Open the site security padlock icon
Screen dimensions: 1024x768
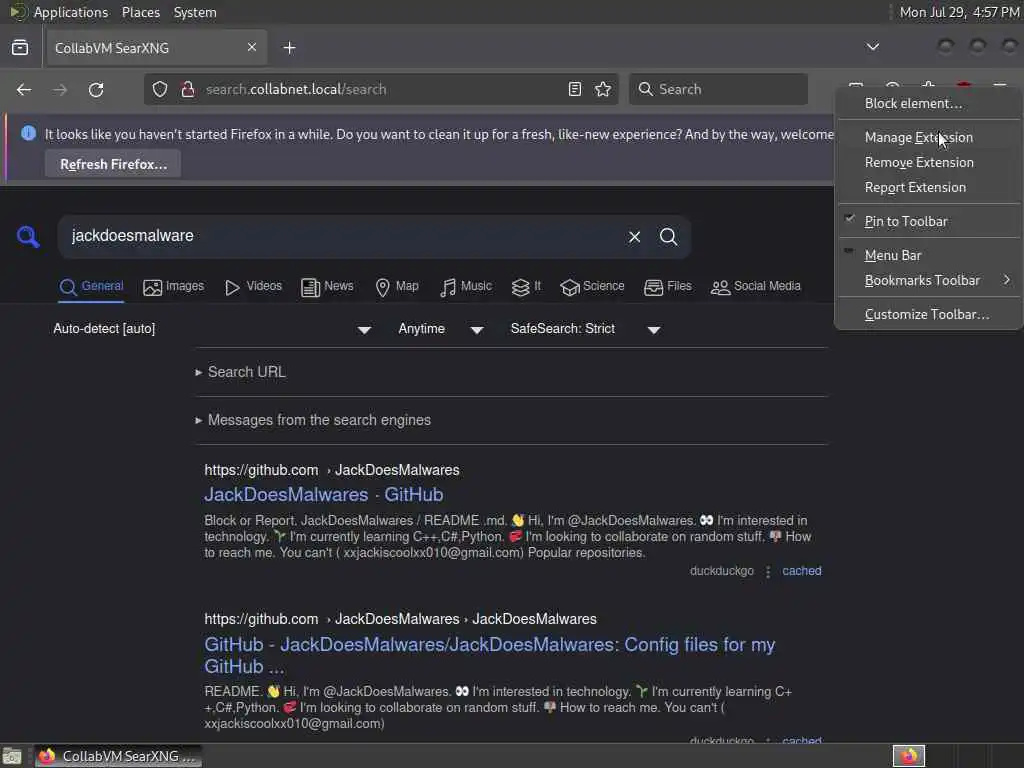[187, 89]
